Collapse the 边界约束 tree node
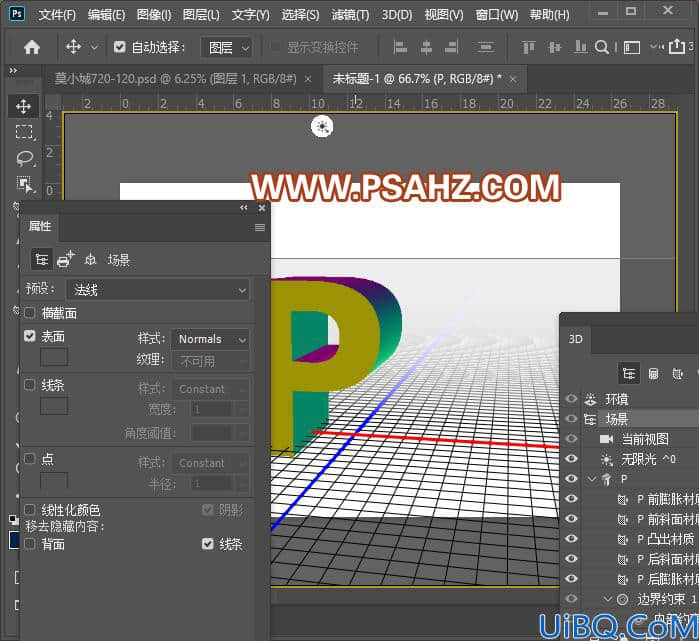This screenshot has height=641, width=699. tap(607, 599)
